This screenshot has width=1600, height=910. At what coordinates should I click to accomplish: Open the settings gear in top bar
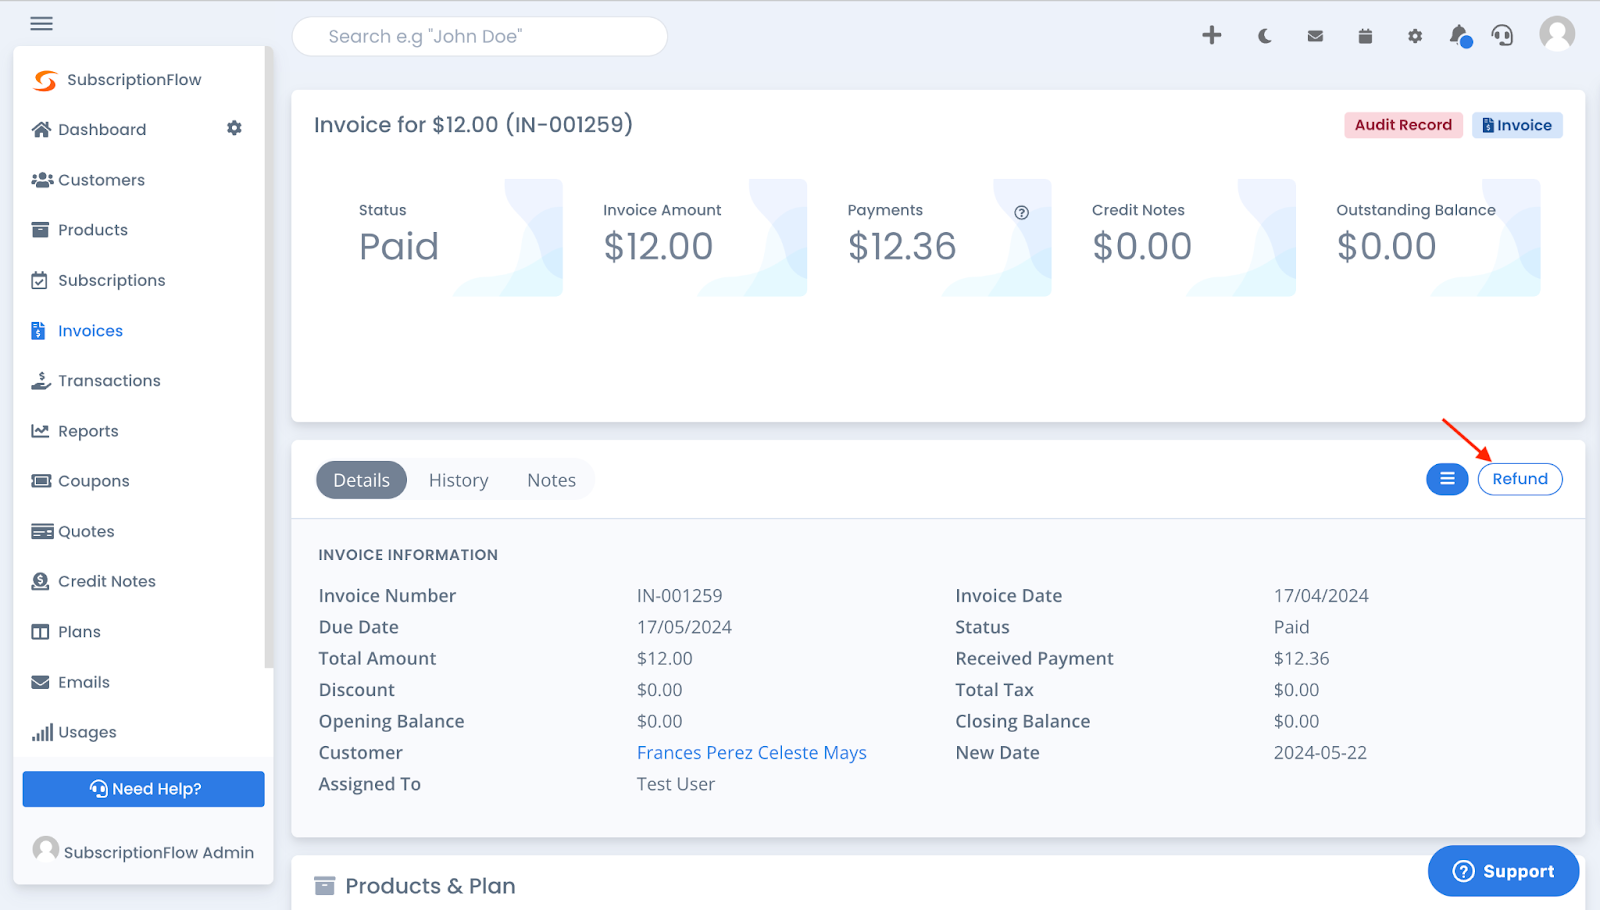[1414, 35]
